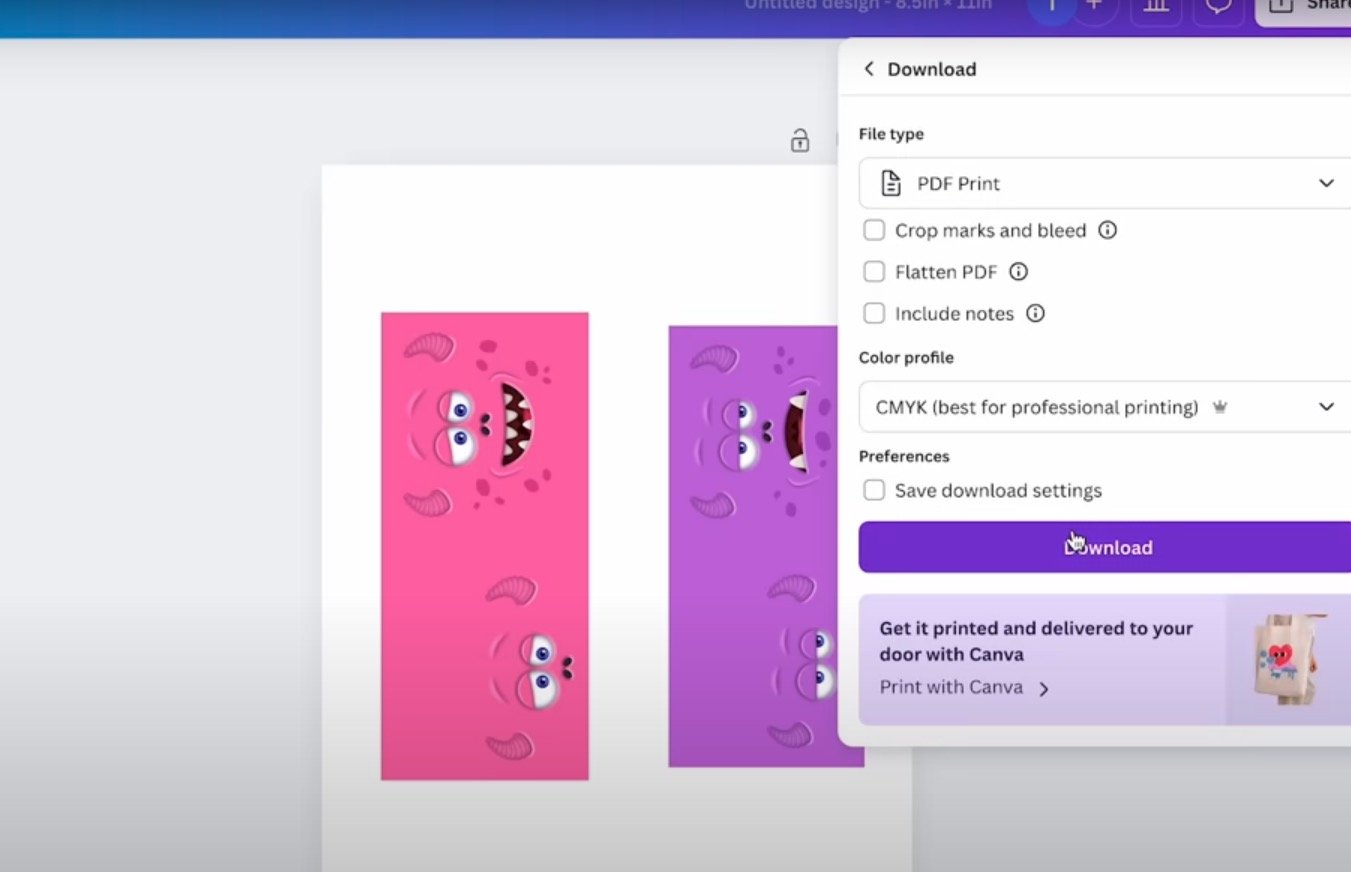Open the Share button in header

pos(1305,8)
